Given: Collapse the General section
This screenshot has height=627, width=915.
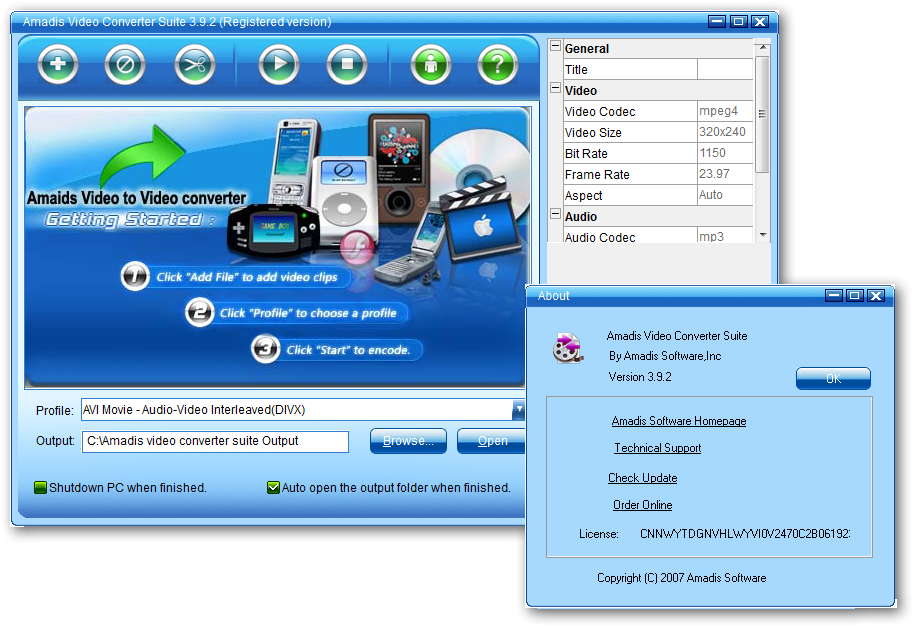Looking at the screenshot, I should coord(556,46).
